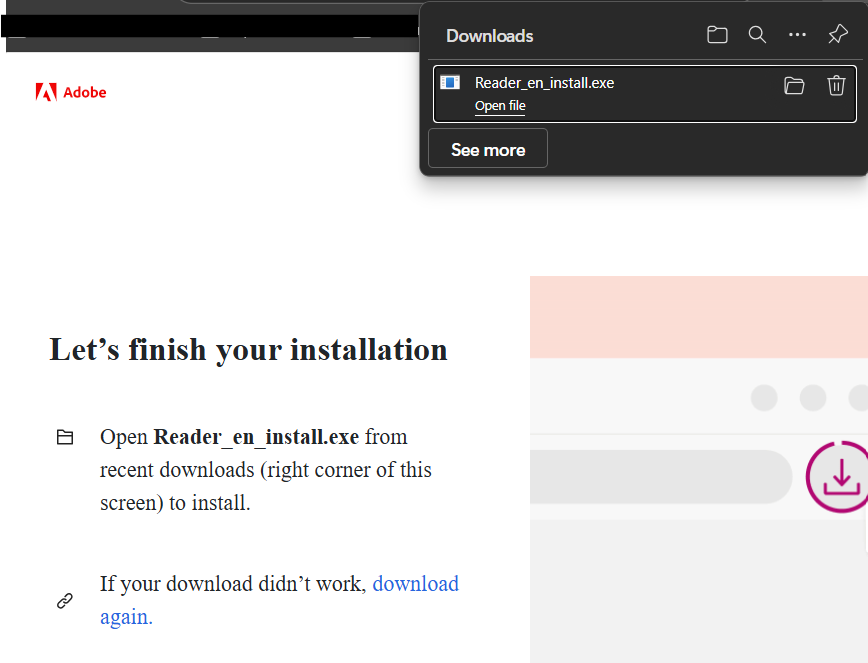Screen dimensions: 868x663
Task: Select the Reader_en_install.exe file name in Downloads
Action: [544, 83]
